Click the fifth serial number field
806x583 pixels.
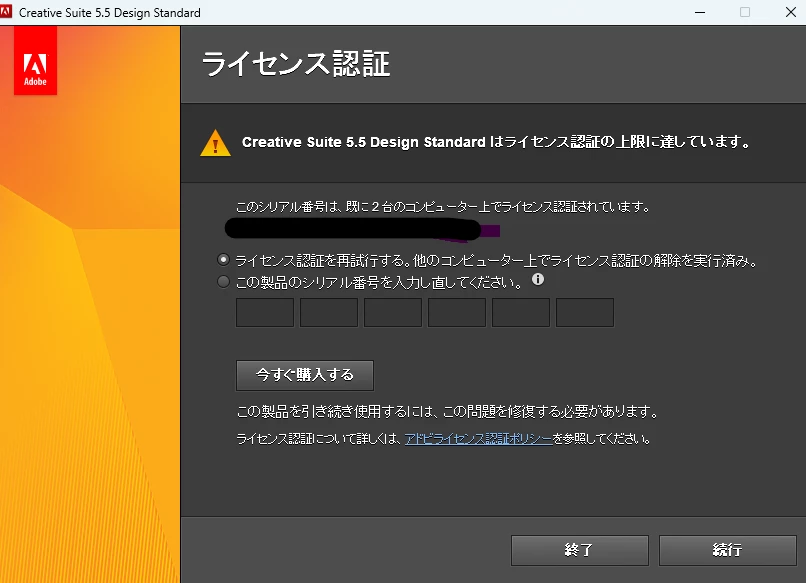pos(521,312)
